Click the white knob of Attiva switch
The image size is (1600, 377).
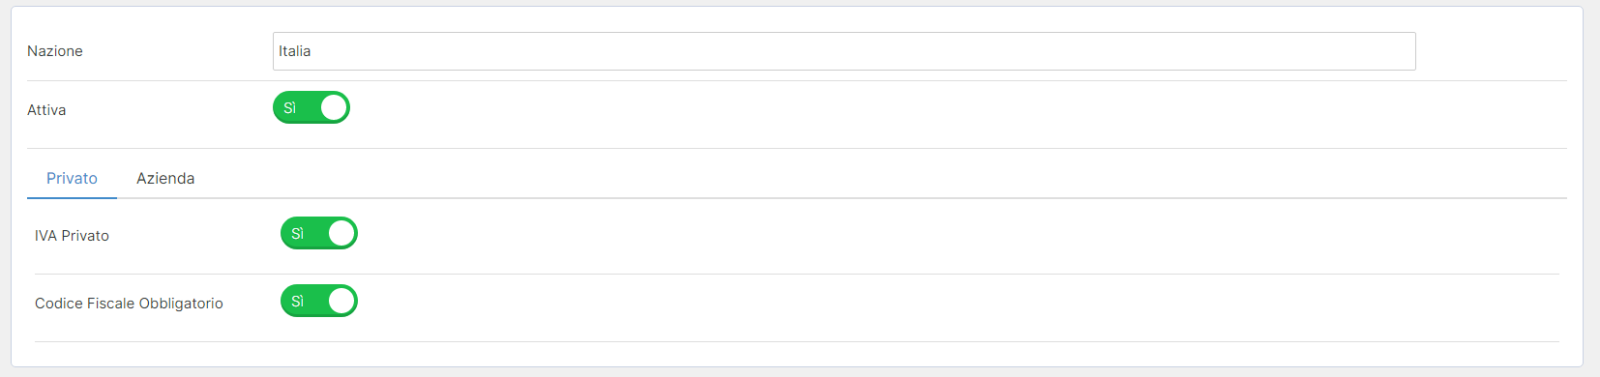point(334,108)
